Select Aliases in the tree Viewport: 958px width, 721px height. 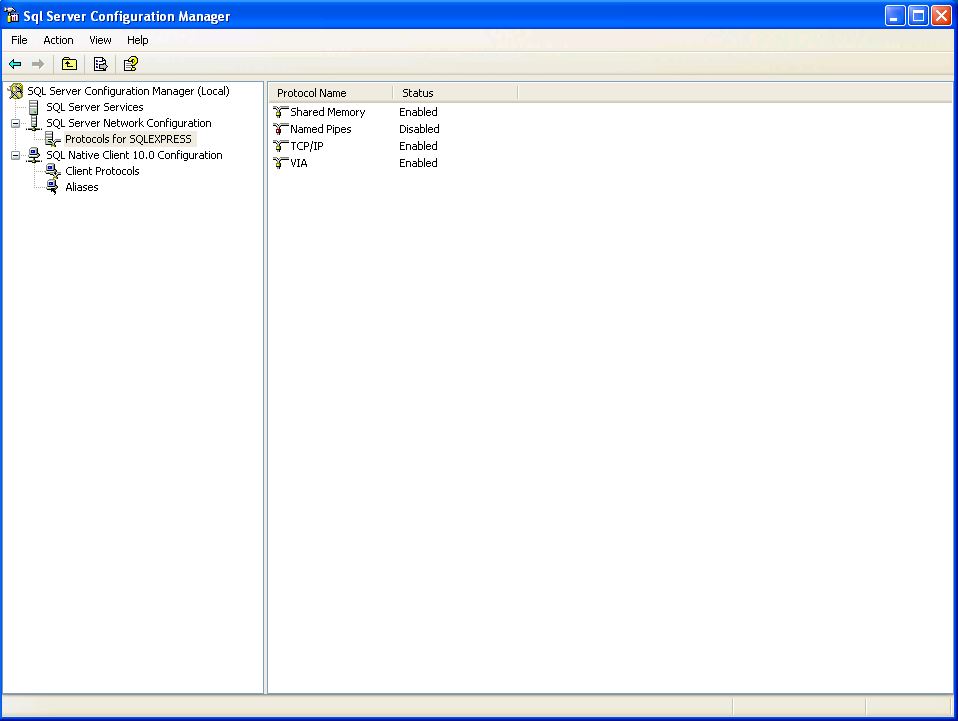(x=82, y=187)
